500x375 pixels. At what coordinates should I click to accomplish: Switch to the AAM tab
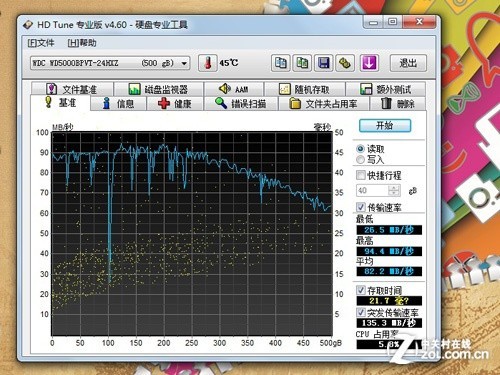coord(234,89)
